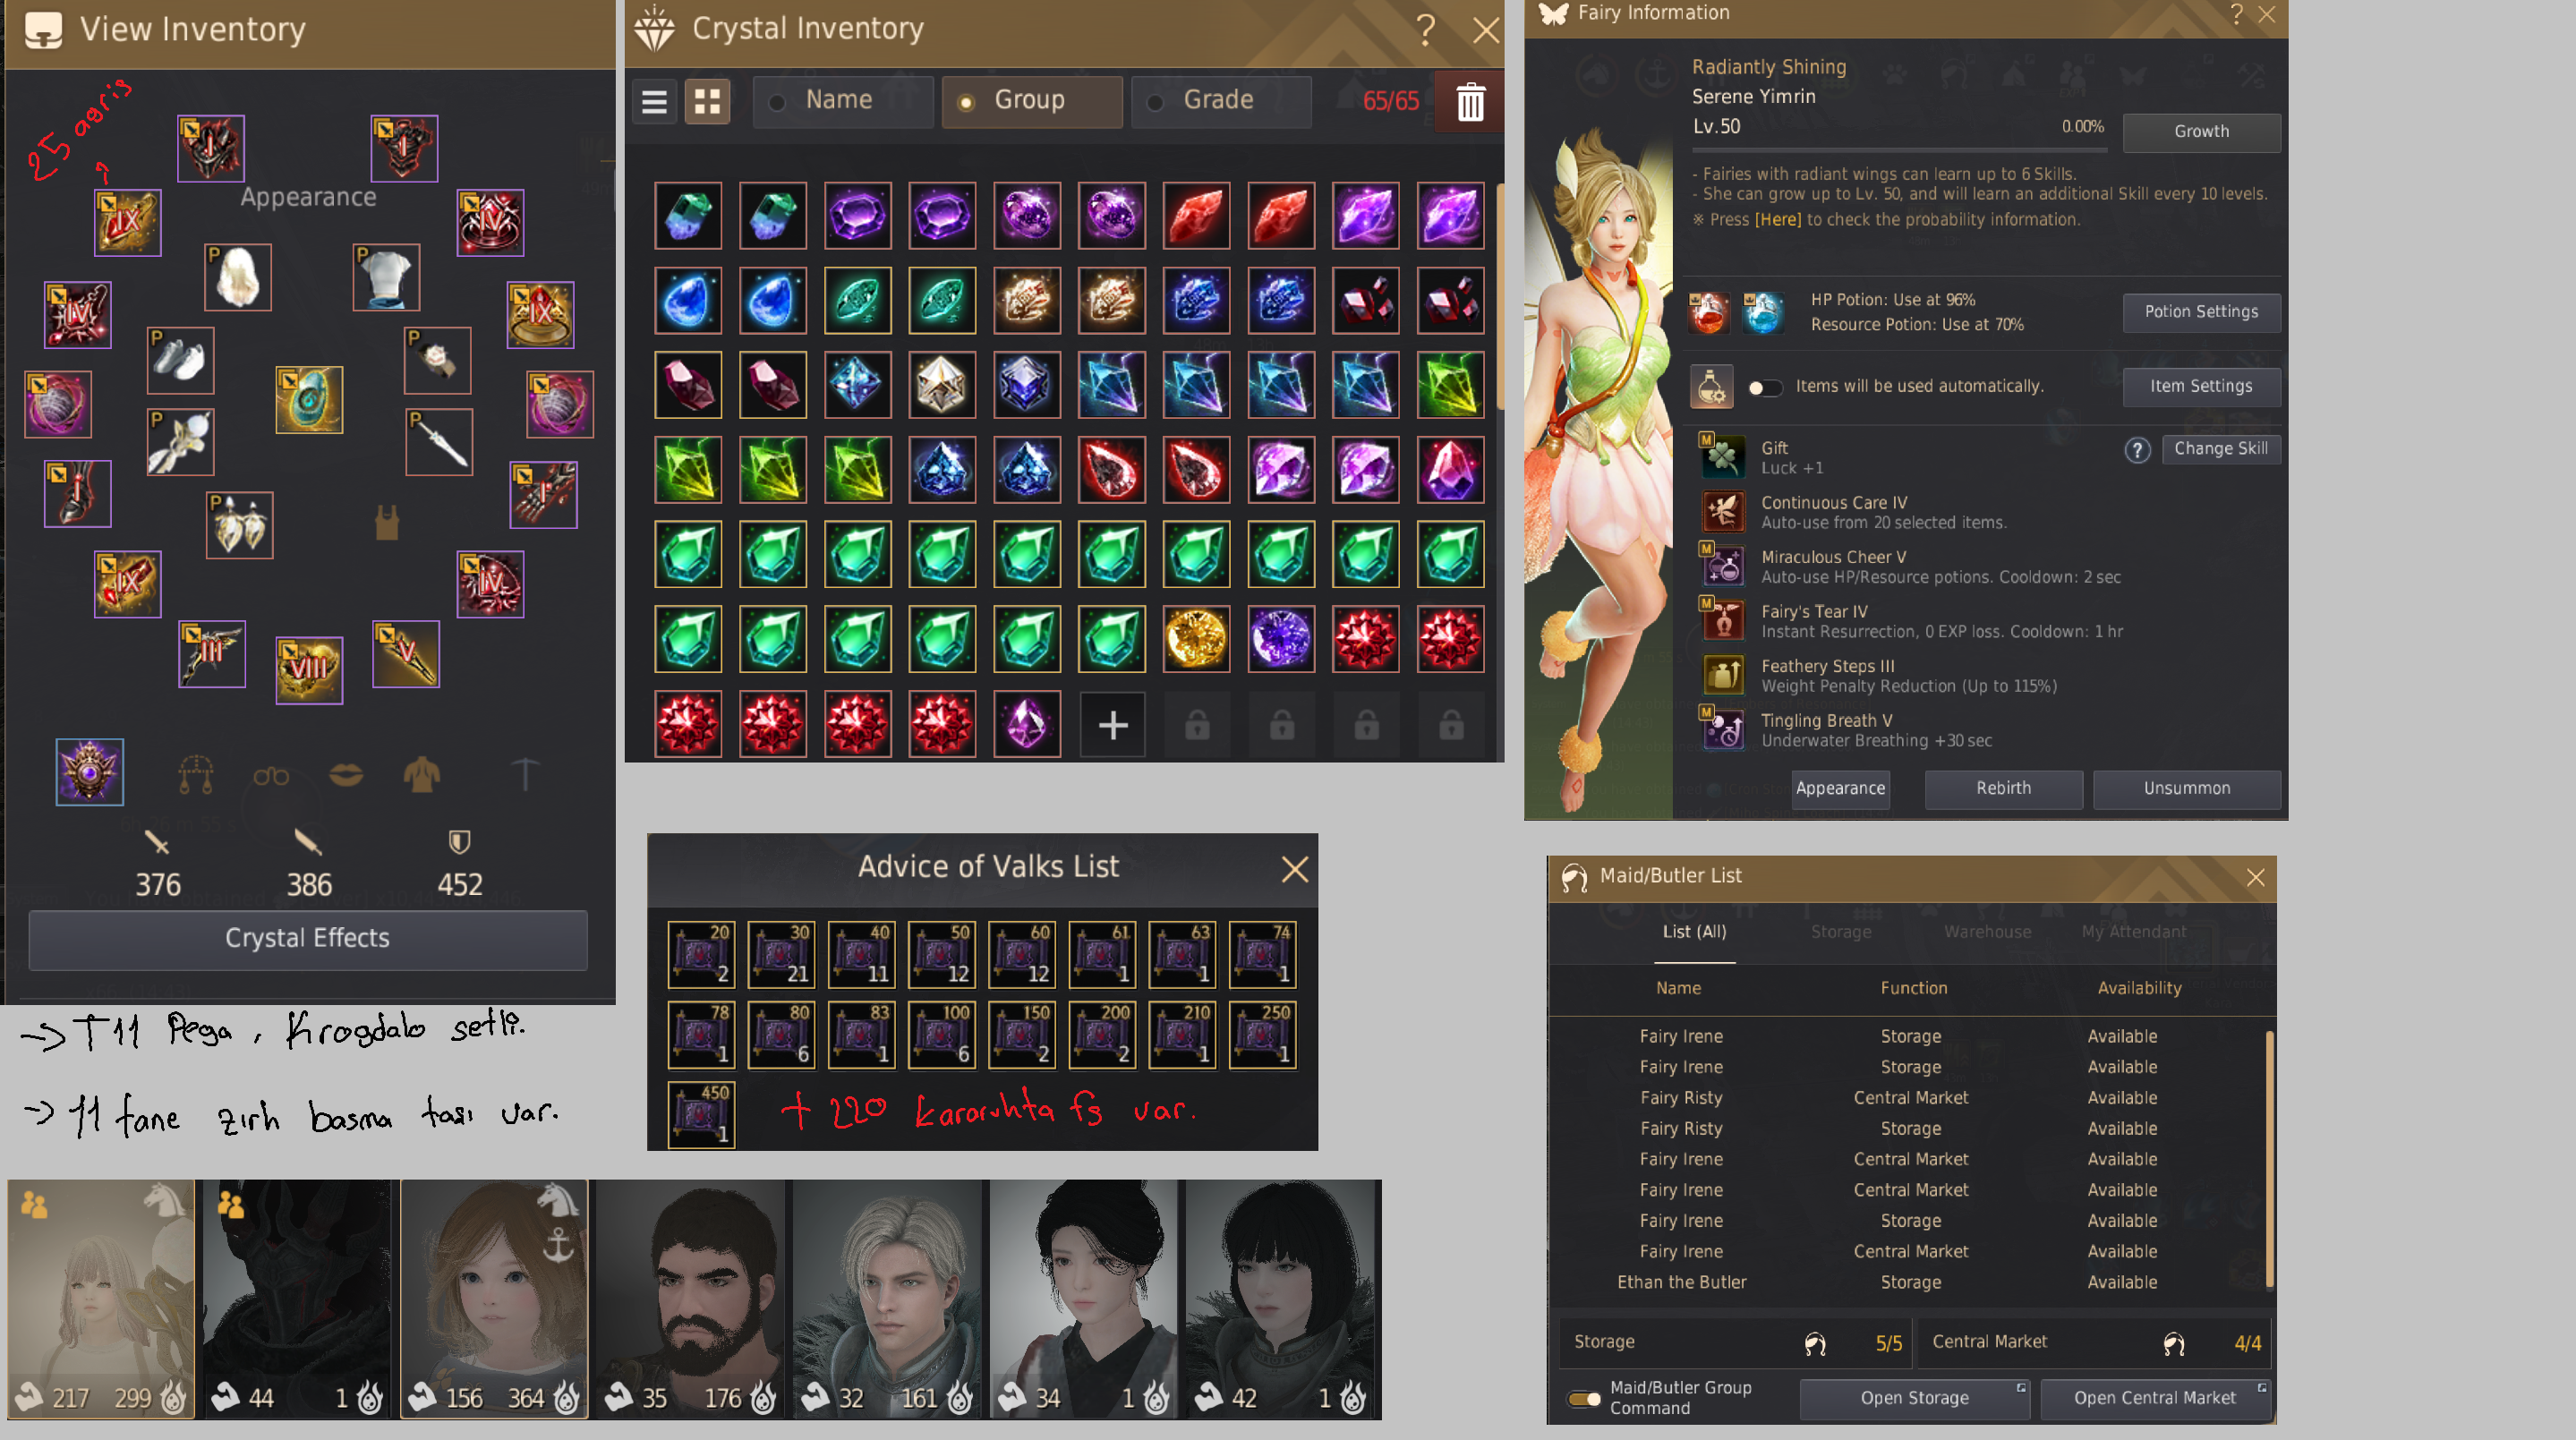Click the fairy level experience progress bar

1899,149
